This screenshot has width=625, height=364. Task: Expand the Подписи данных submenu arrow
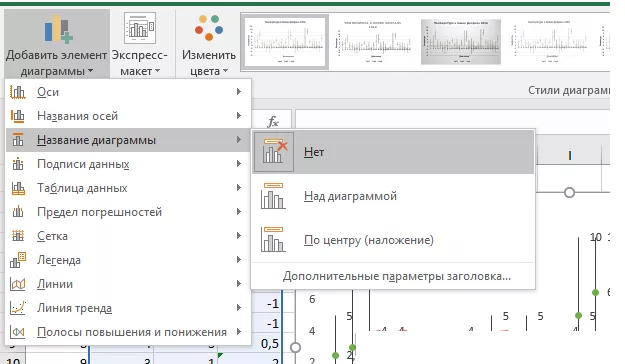pos(239,163)
